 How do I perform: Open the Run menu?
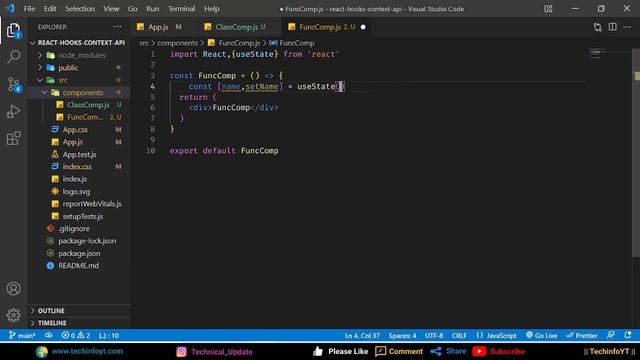coord(153,9)
